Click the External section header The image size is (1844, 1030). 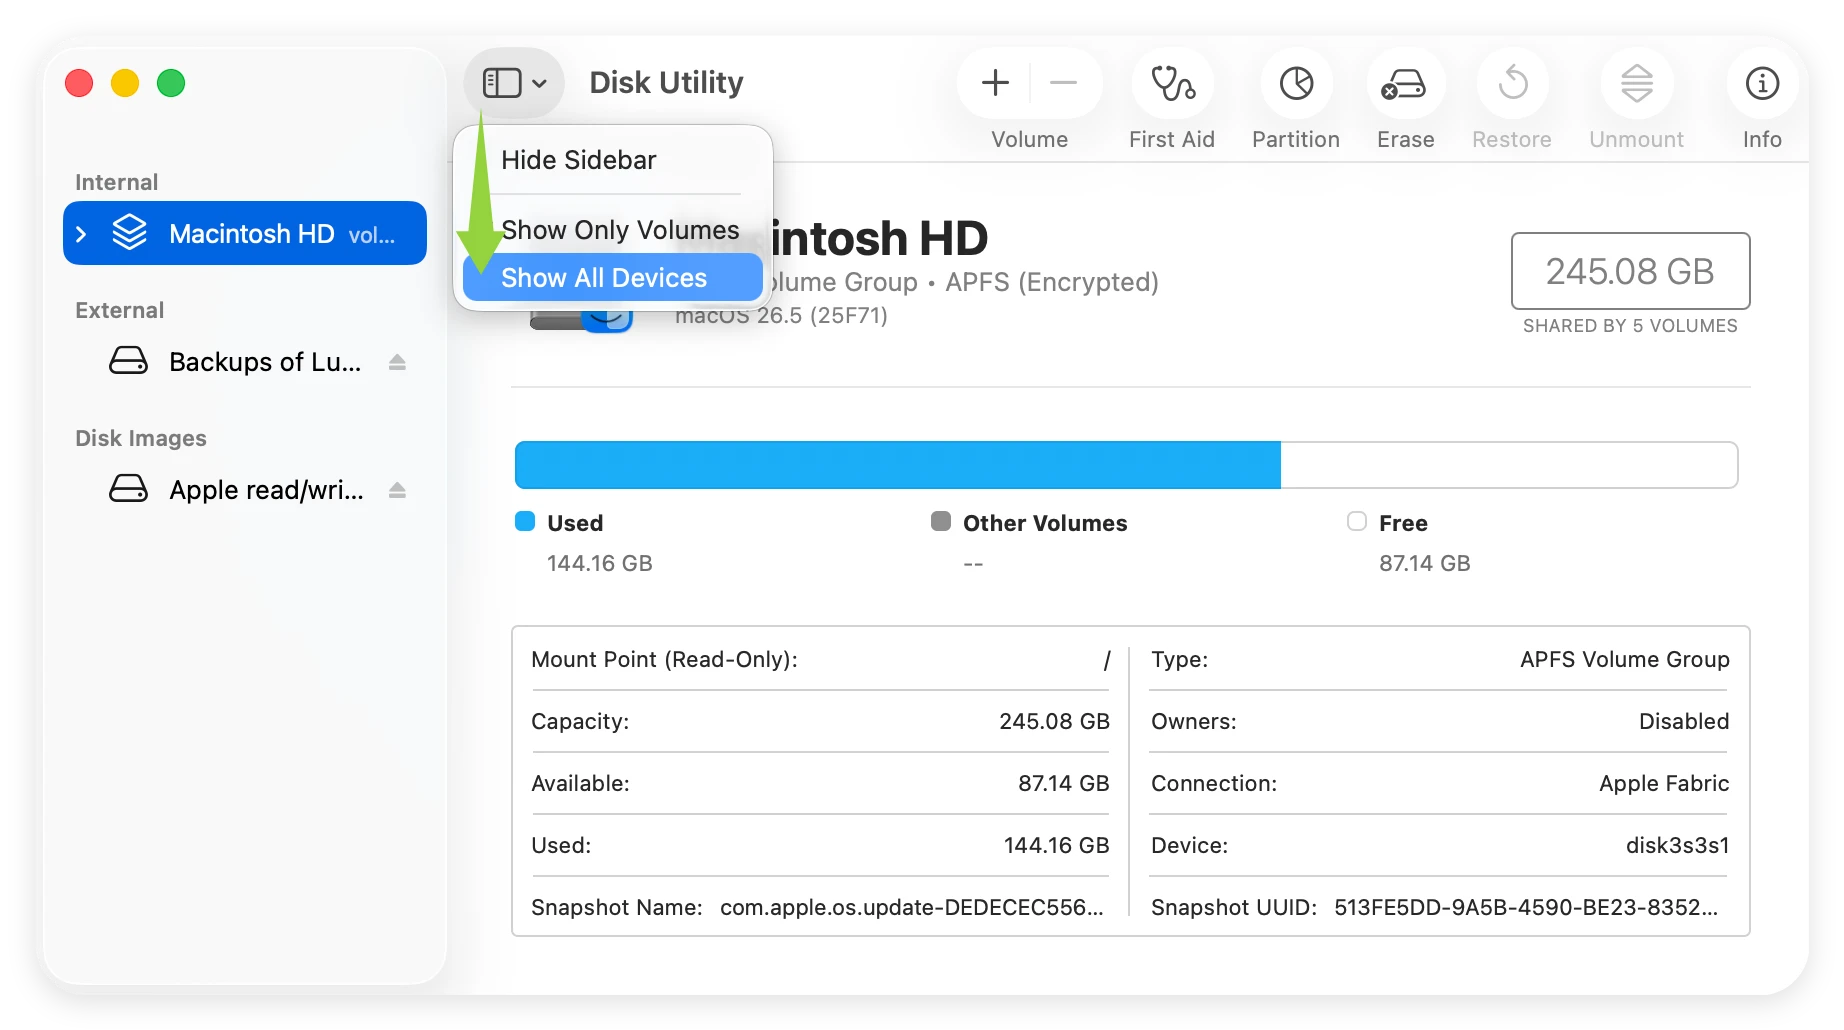(x=120, y=310)
